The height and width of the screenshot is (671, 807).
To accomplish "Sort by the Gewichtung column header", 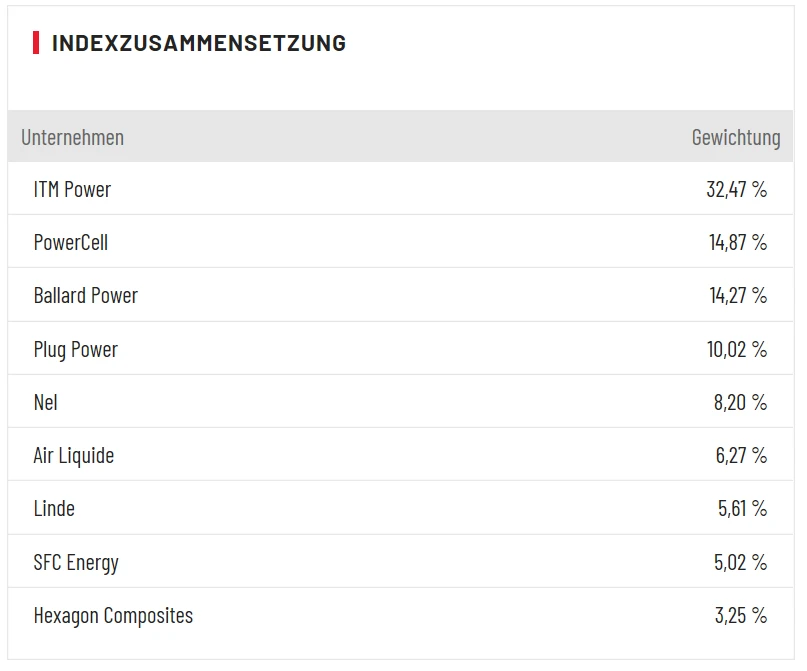I will [x=736, y=137].
